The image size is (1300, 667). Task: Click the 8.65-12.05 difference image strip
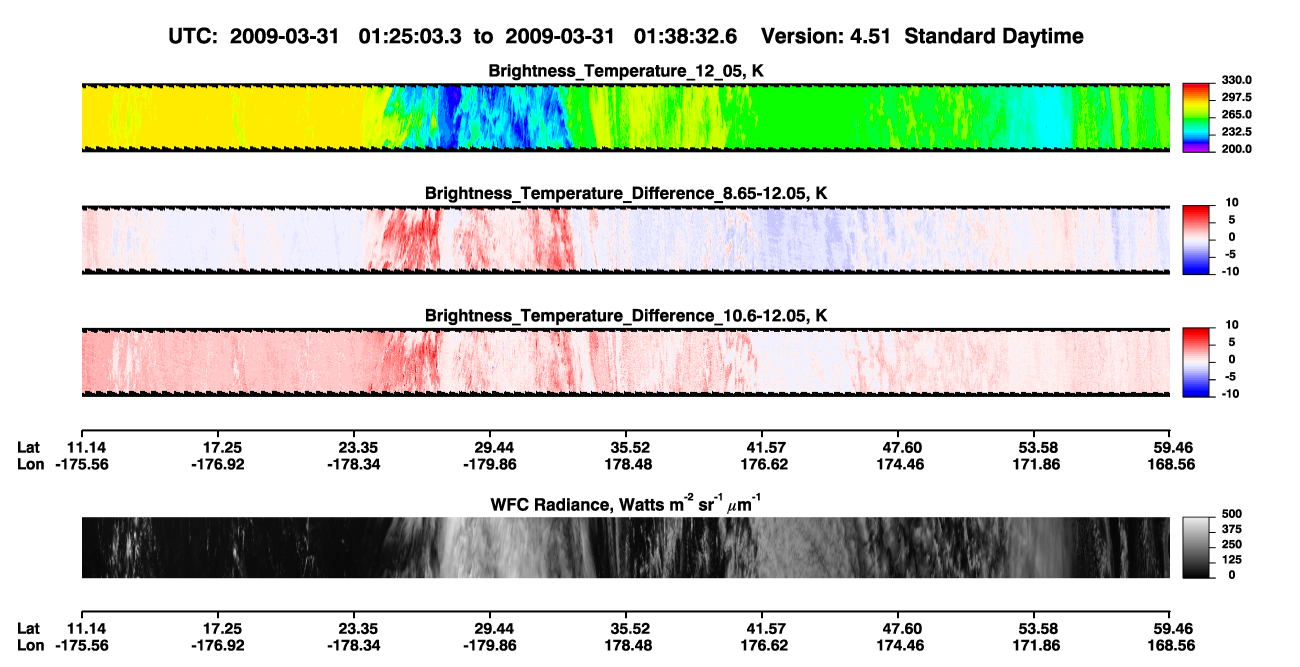click(x=625, y=240)
